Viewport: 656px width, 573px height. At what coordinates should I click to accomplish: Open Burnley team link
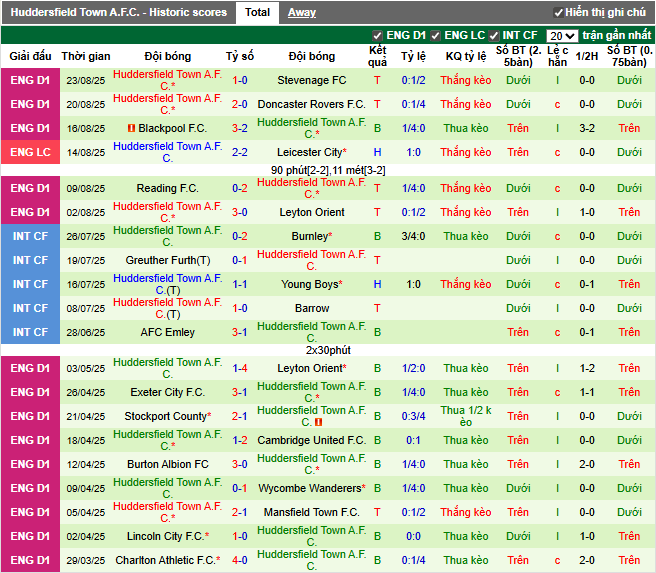[310, 236]
